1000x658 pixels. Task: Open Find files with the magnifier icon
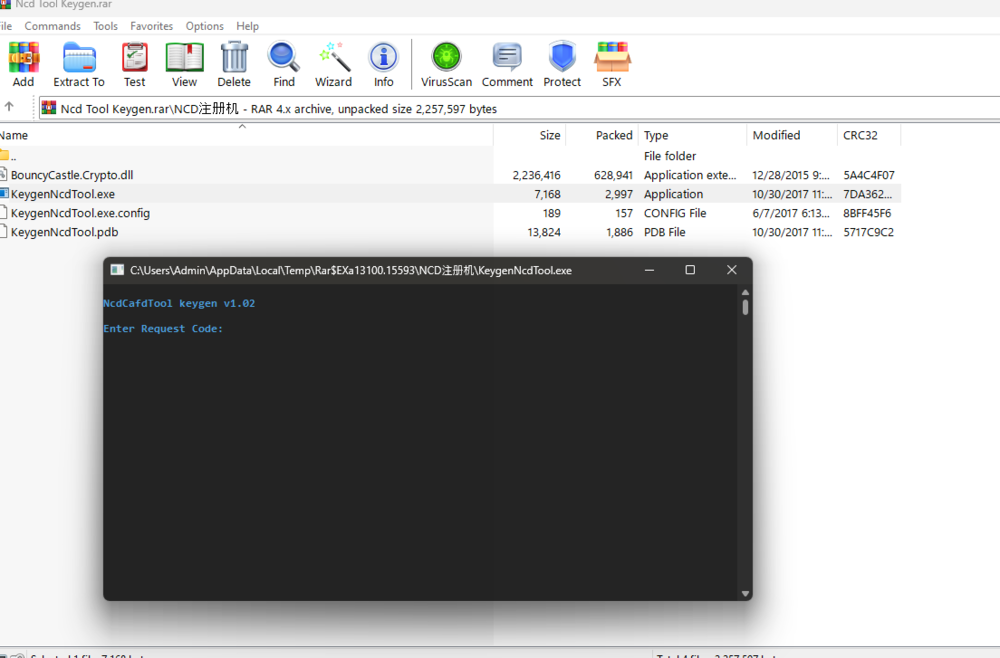click(283, 60)
